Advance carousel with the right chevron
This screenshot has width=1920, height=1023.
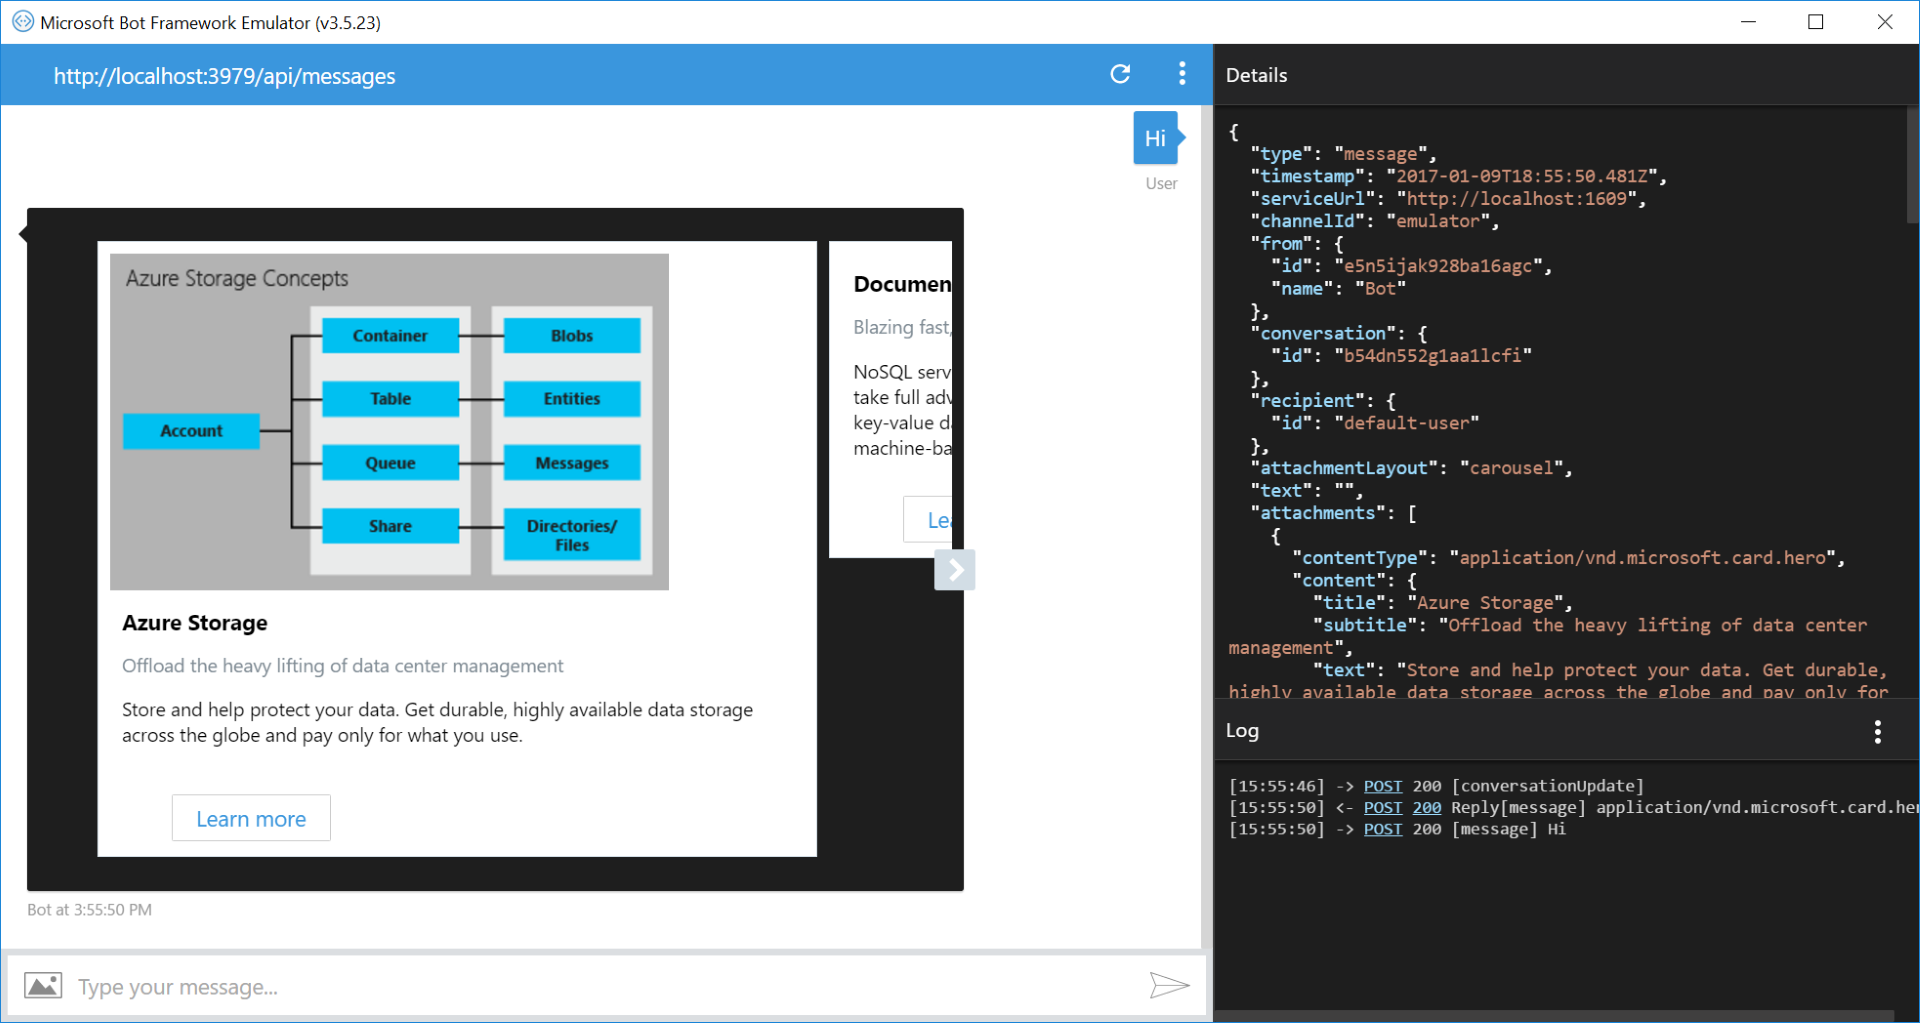point(955,570)
